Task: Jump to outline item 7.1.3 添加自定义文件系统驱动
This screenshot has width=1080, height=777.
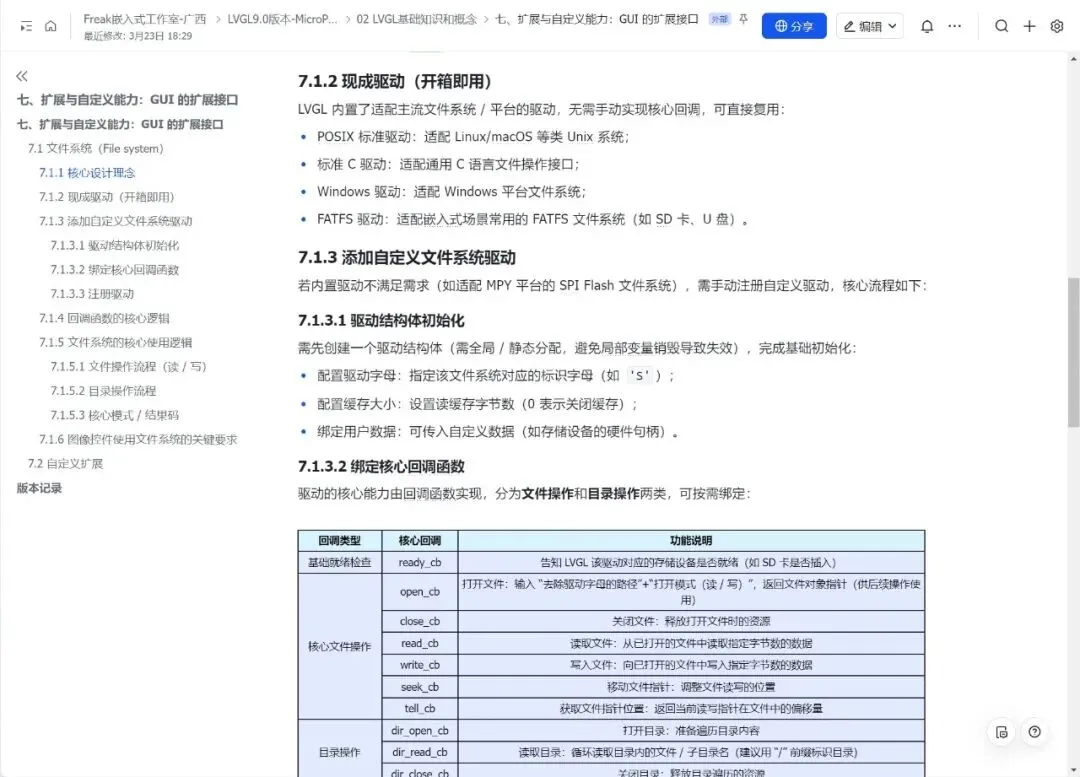Action: pyautogui.click(x=116, y=221)
